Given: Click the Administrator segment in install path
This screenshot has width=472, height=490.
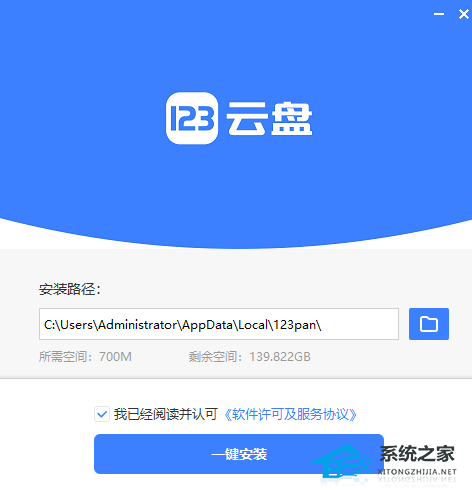Looking at the screenshot, I should tap(139, 325).
